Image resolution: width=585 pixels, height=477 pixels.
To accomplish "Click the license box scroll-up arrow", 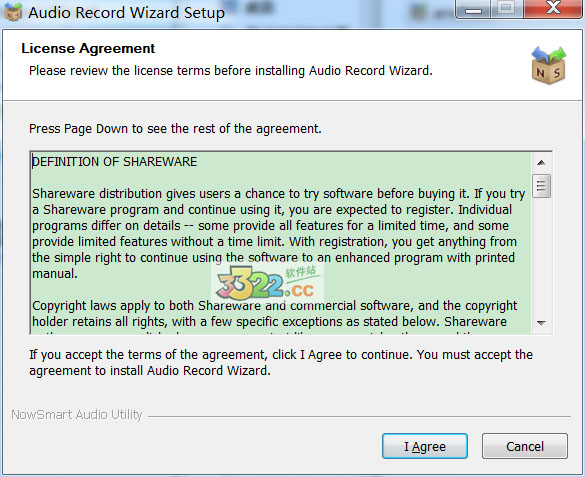I will [541, 163].
